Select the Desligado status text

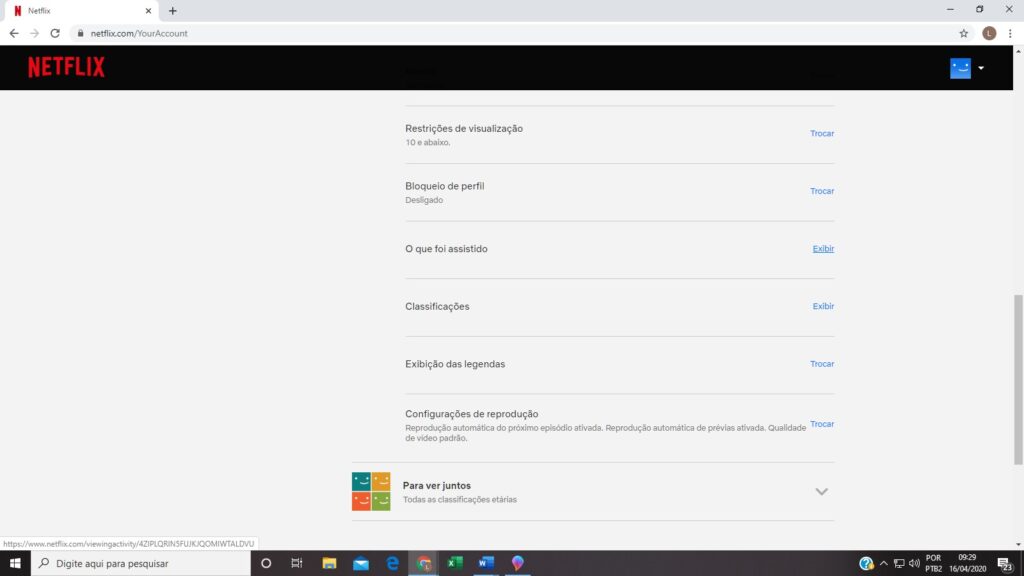pyautogui.click(x=424, y=200)
